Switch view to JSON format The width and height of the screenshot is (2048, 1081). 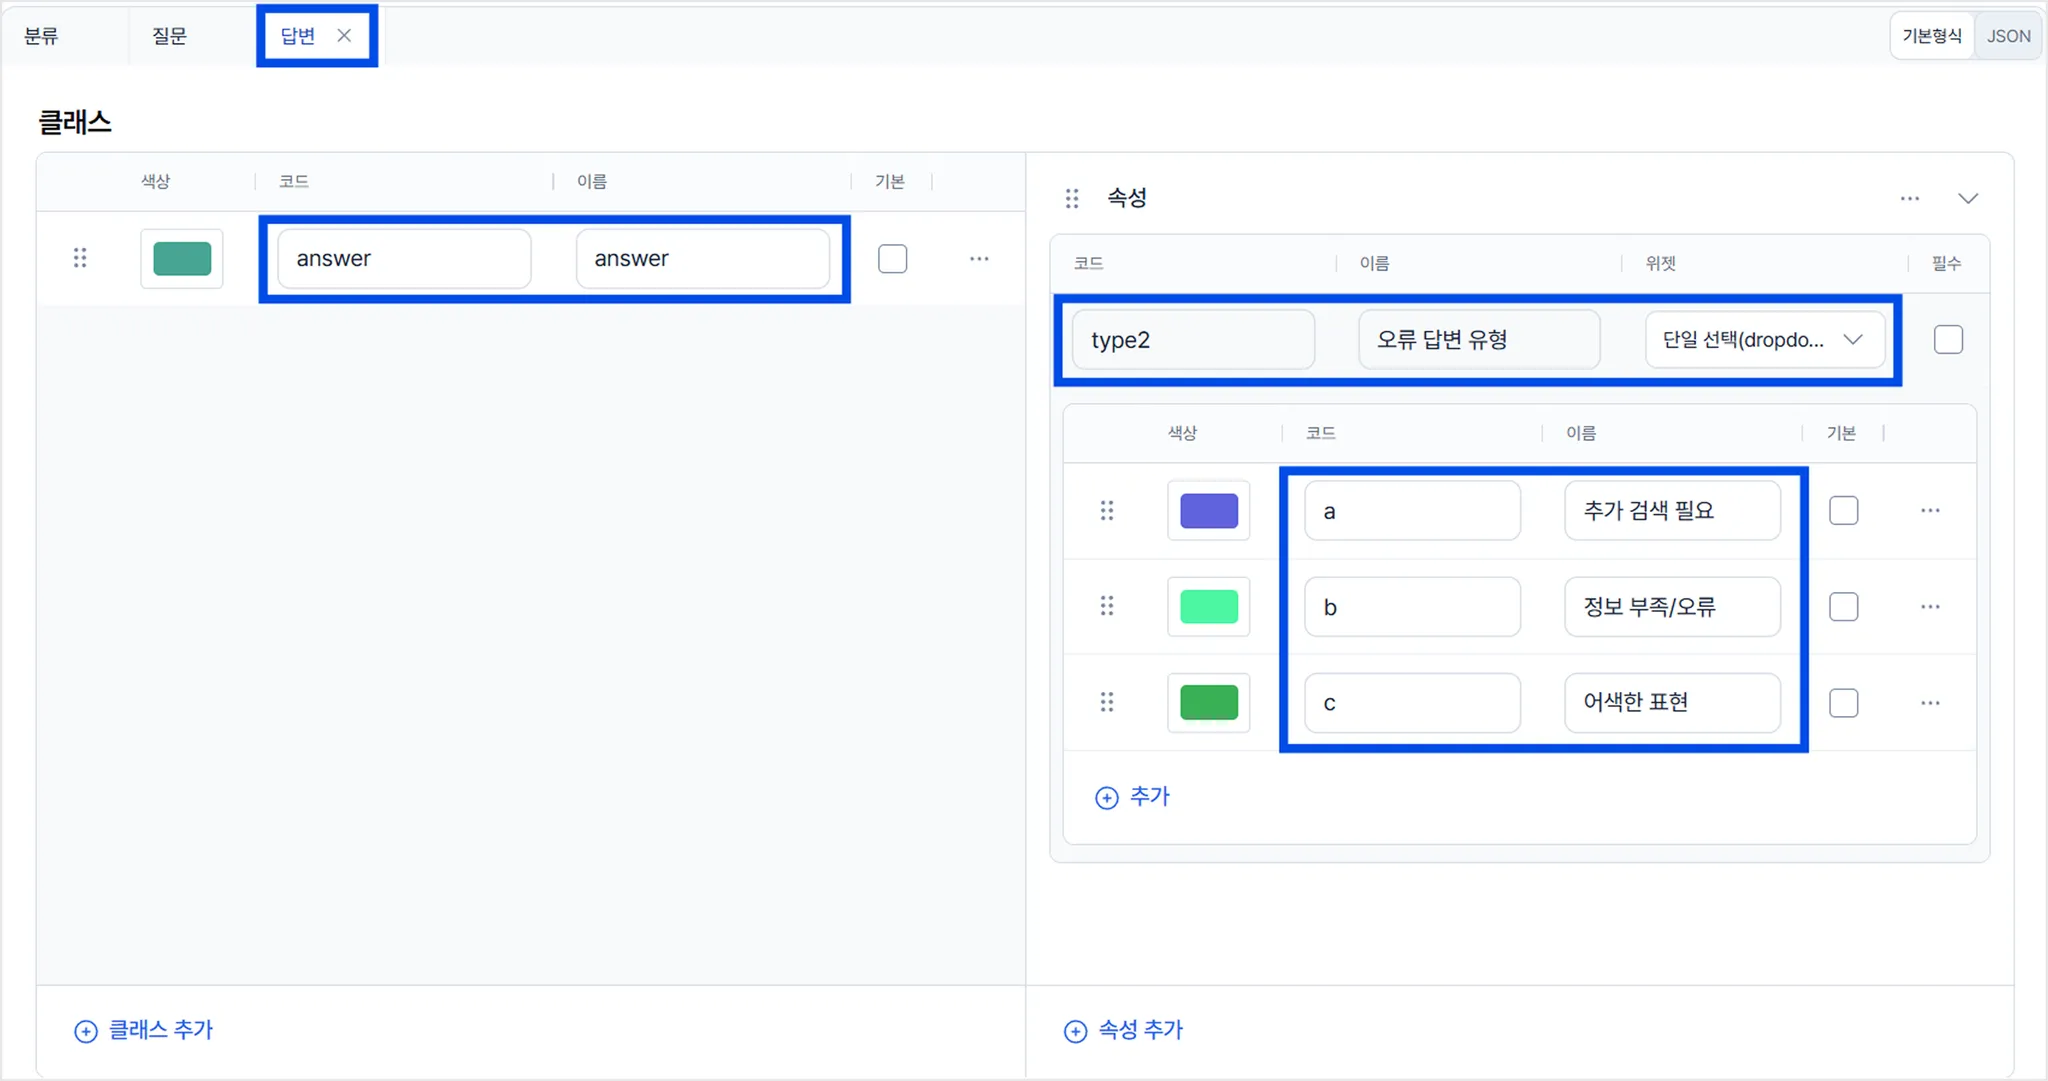(x=2008, y=36)
